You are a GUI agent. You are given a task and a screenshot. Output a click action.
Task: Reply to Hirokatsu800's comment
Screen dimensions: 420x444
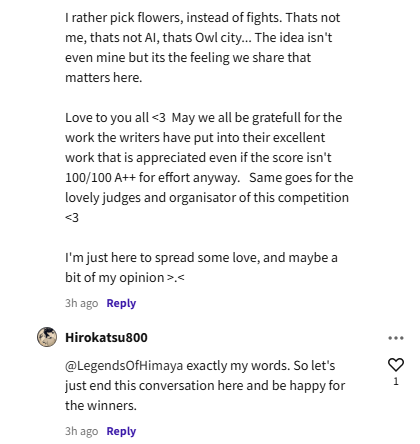(121, 431)
